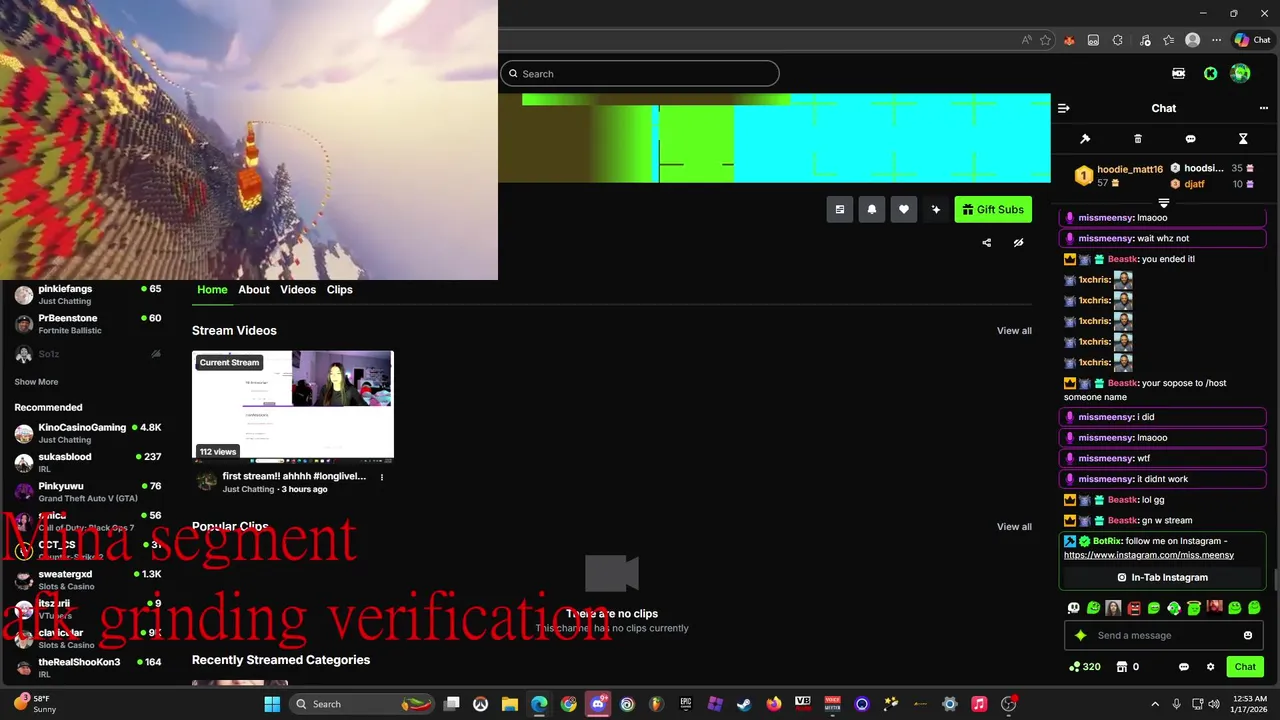This screenshot has height=720, width=1280.
Task: Click View all next to Stream Videos
Action: point(1014,331)
